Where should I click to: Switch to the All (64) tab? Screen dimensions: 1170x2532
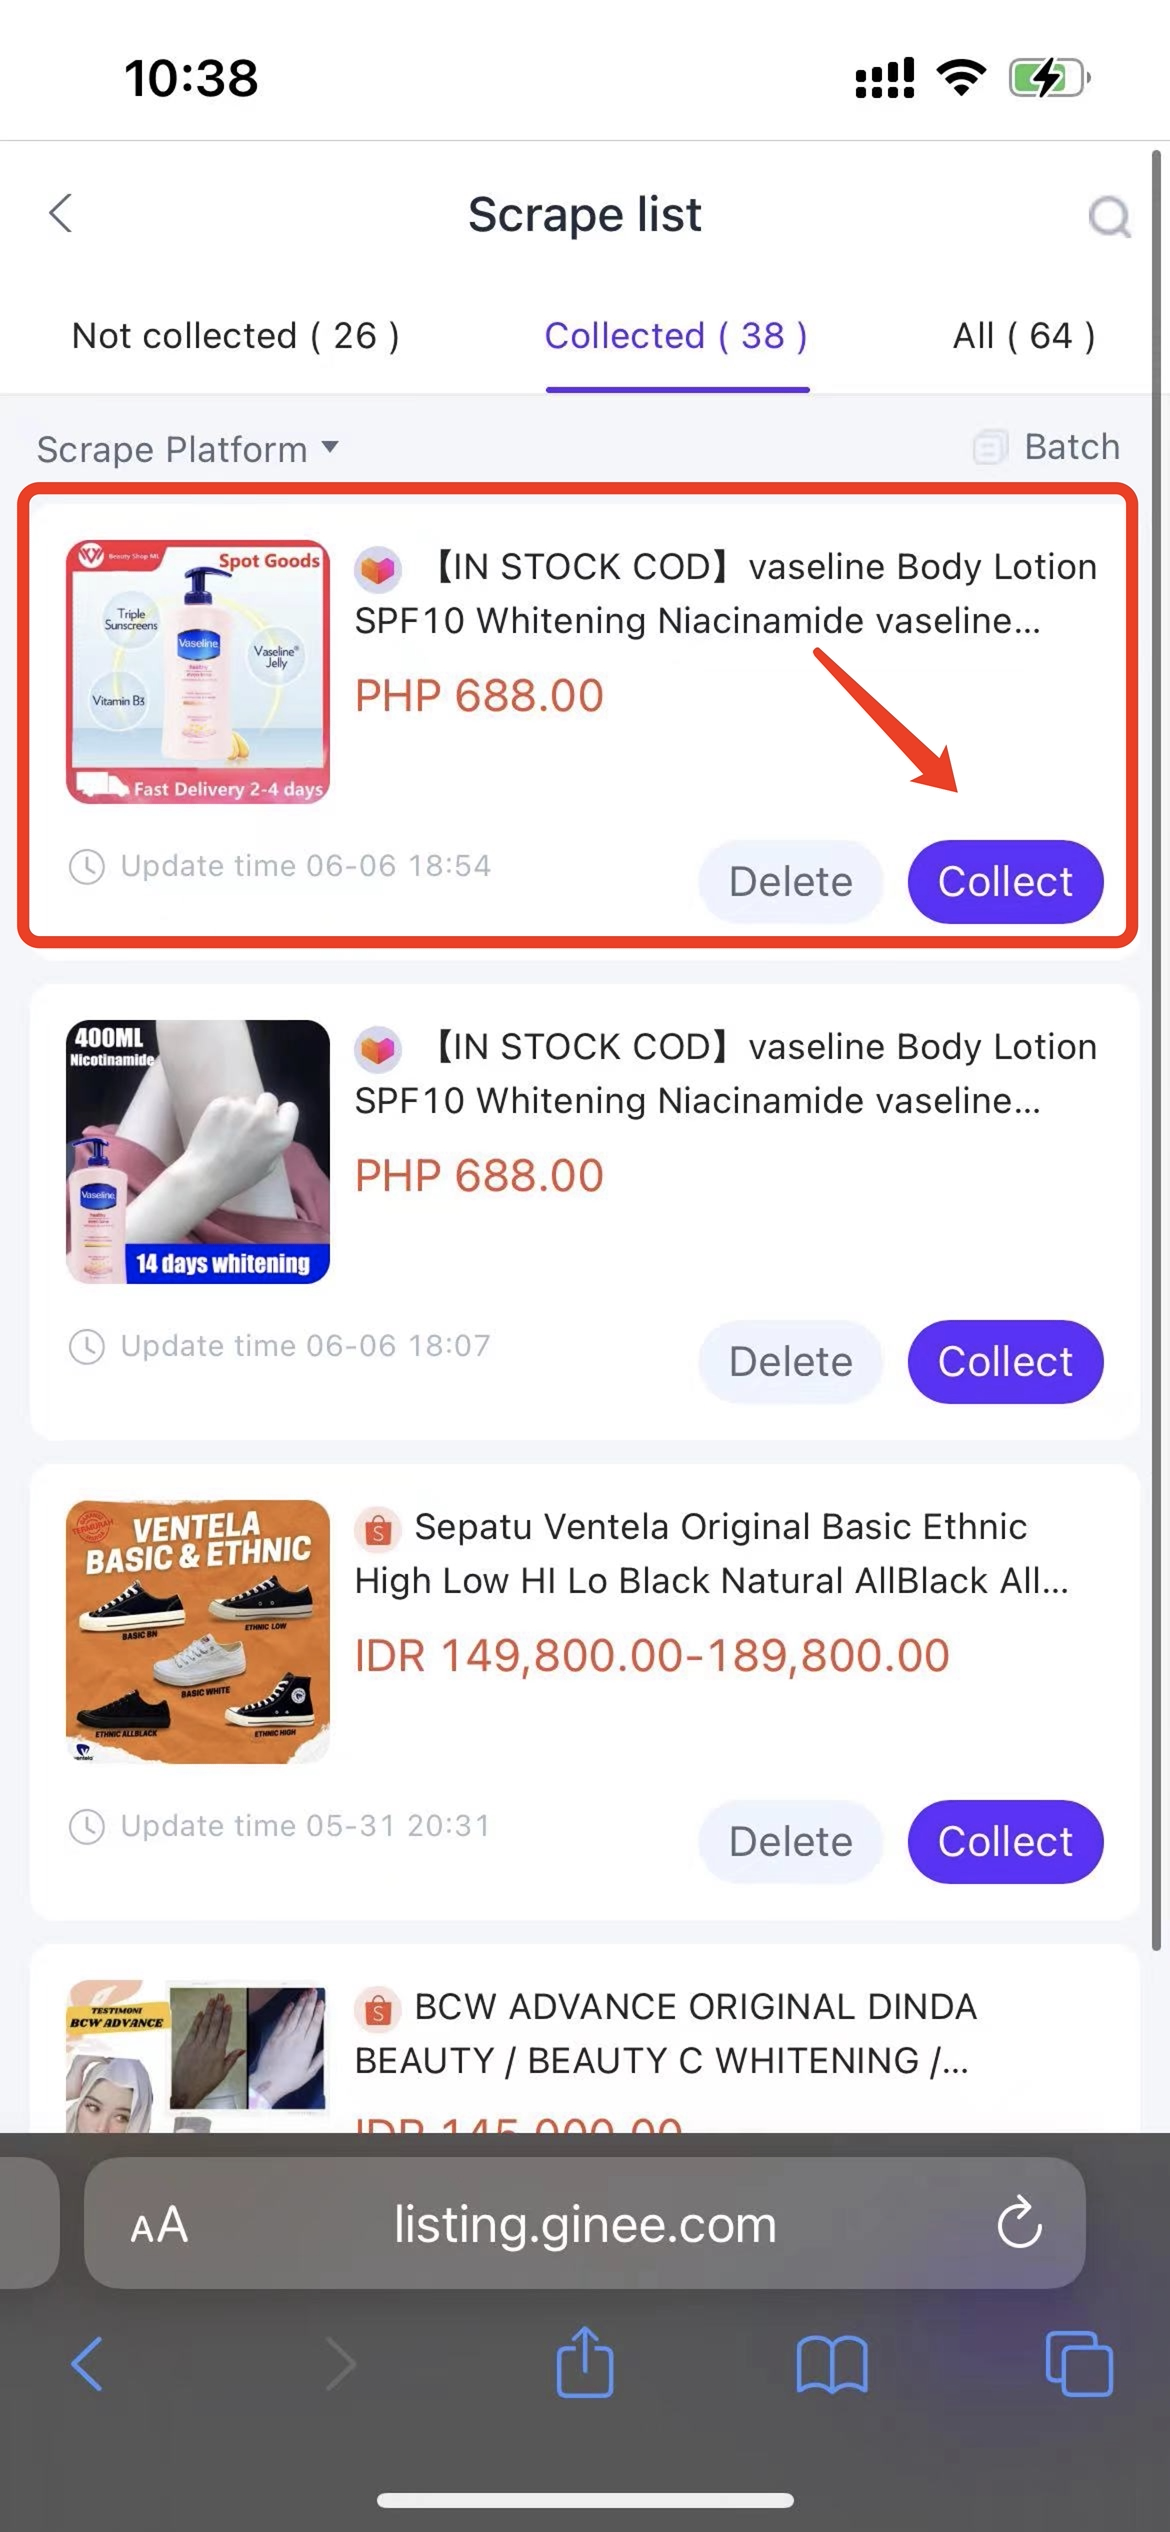pyautogui.click(x=1023, y=336)
